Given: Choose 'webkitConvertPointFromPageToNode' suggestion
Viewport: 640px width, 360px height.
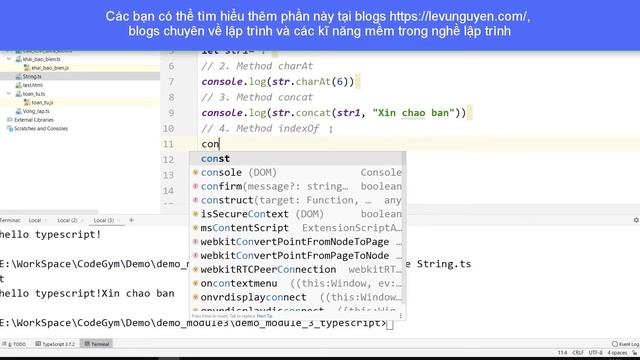Looking at the screenshot, I should tap(297, 256).
